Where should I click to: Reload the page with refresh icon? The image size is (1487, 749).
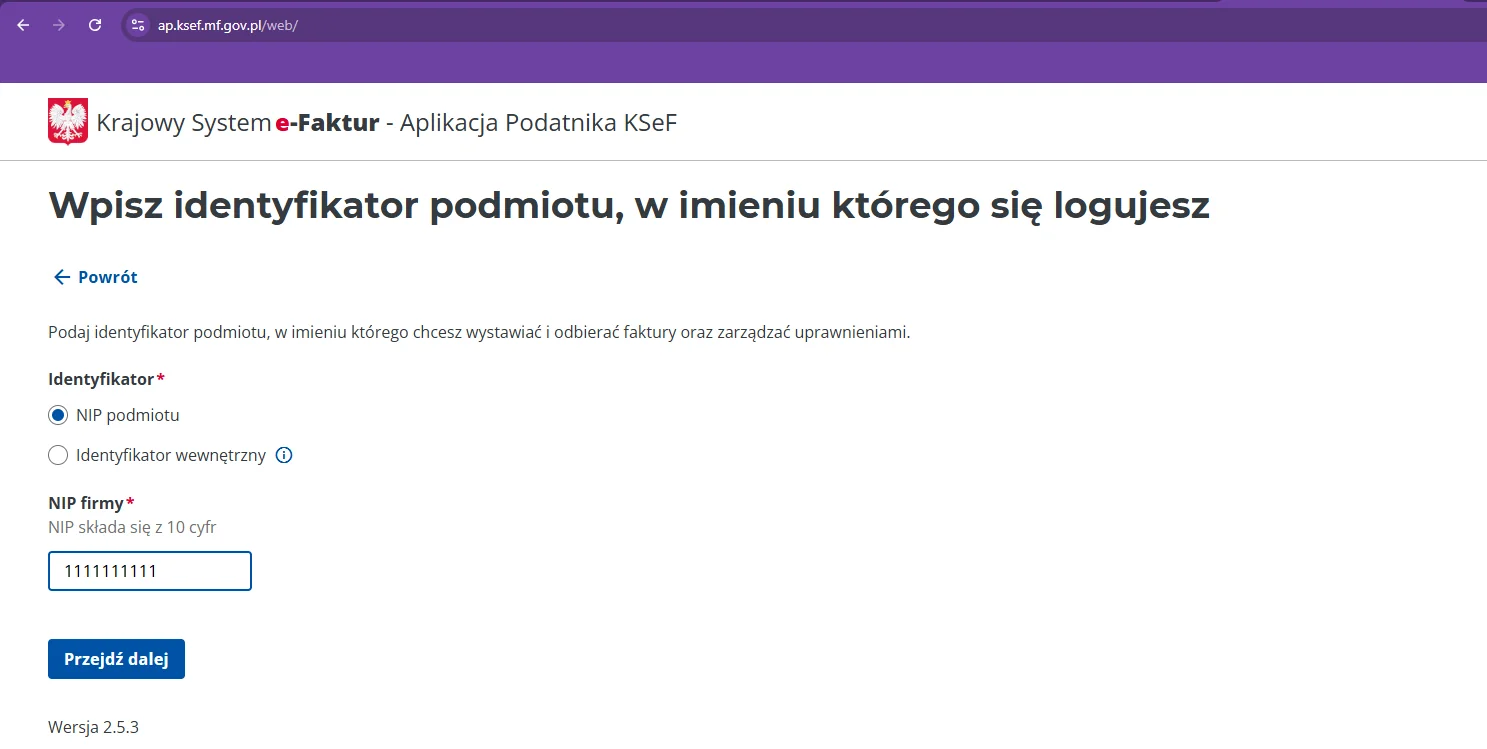coord(95,25)
